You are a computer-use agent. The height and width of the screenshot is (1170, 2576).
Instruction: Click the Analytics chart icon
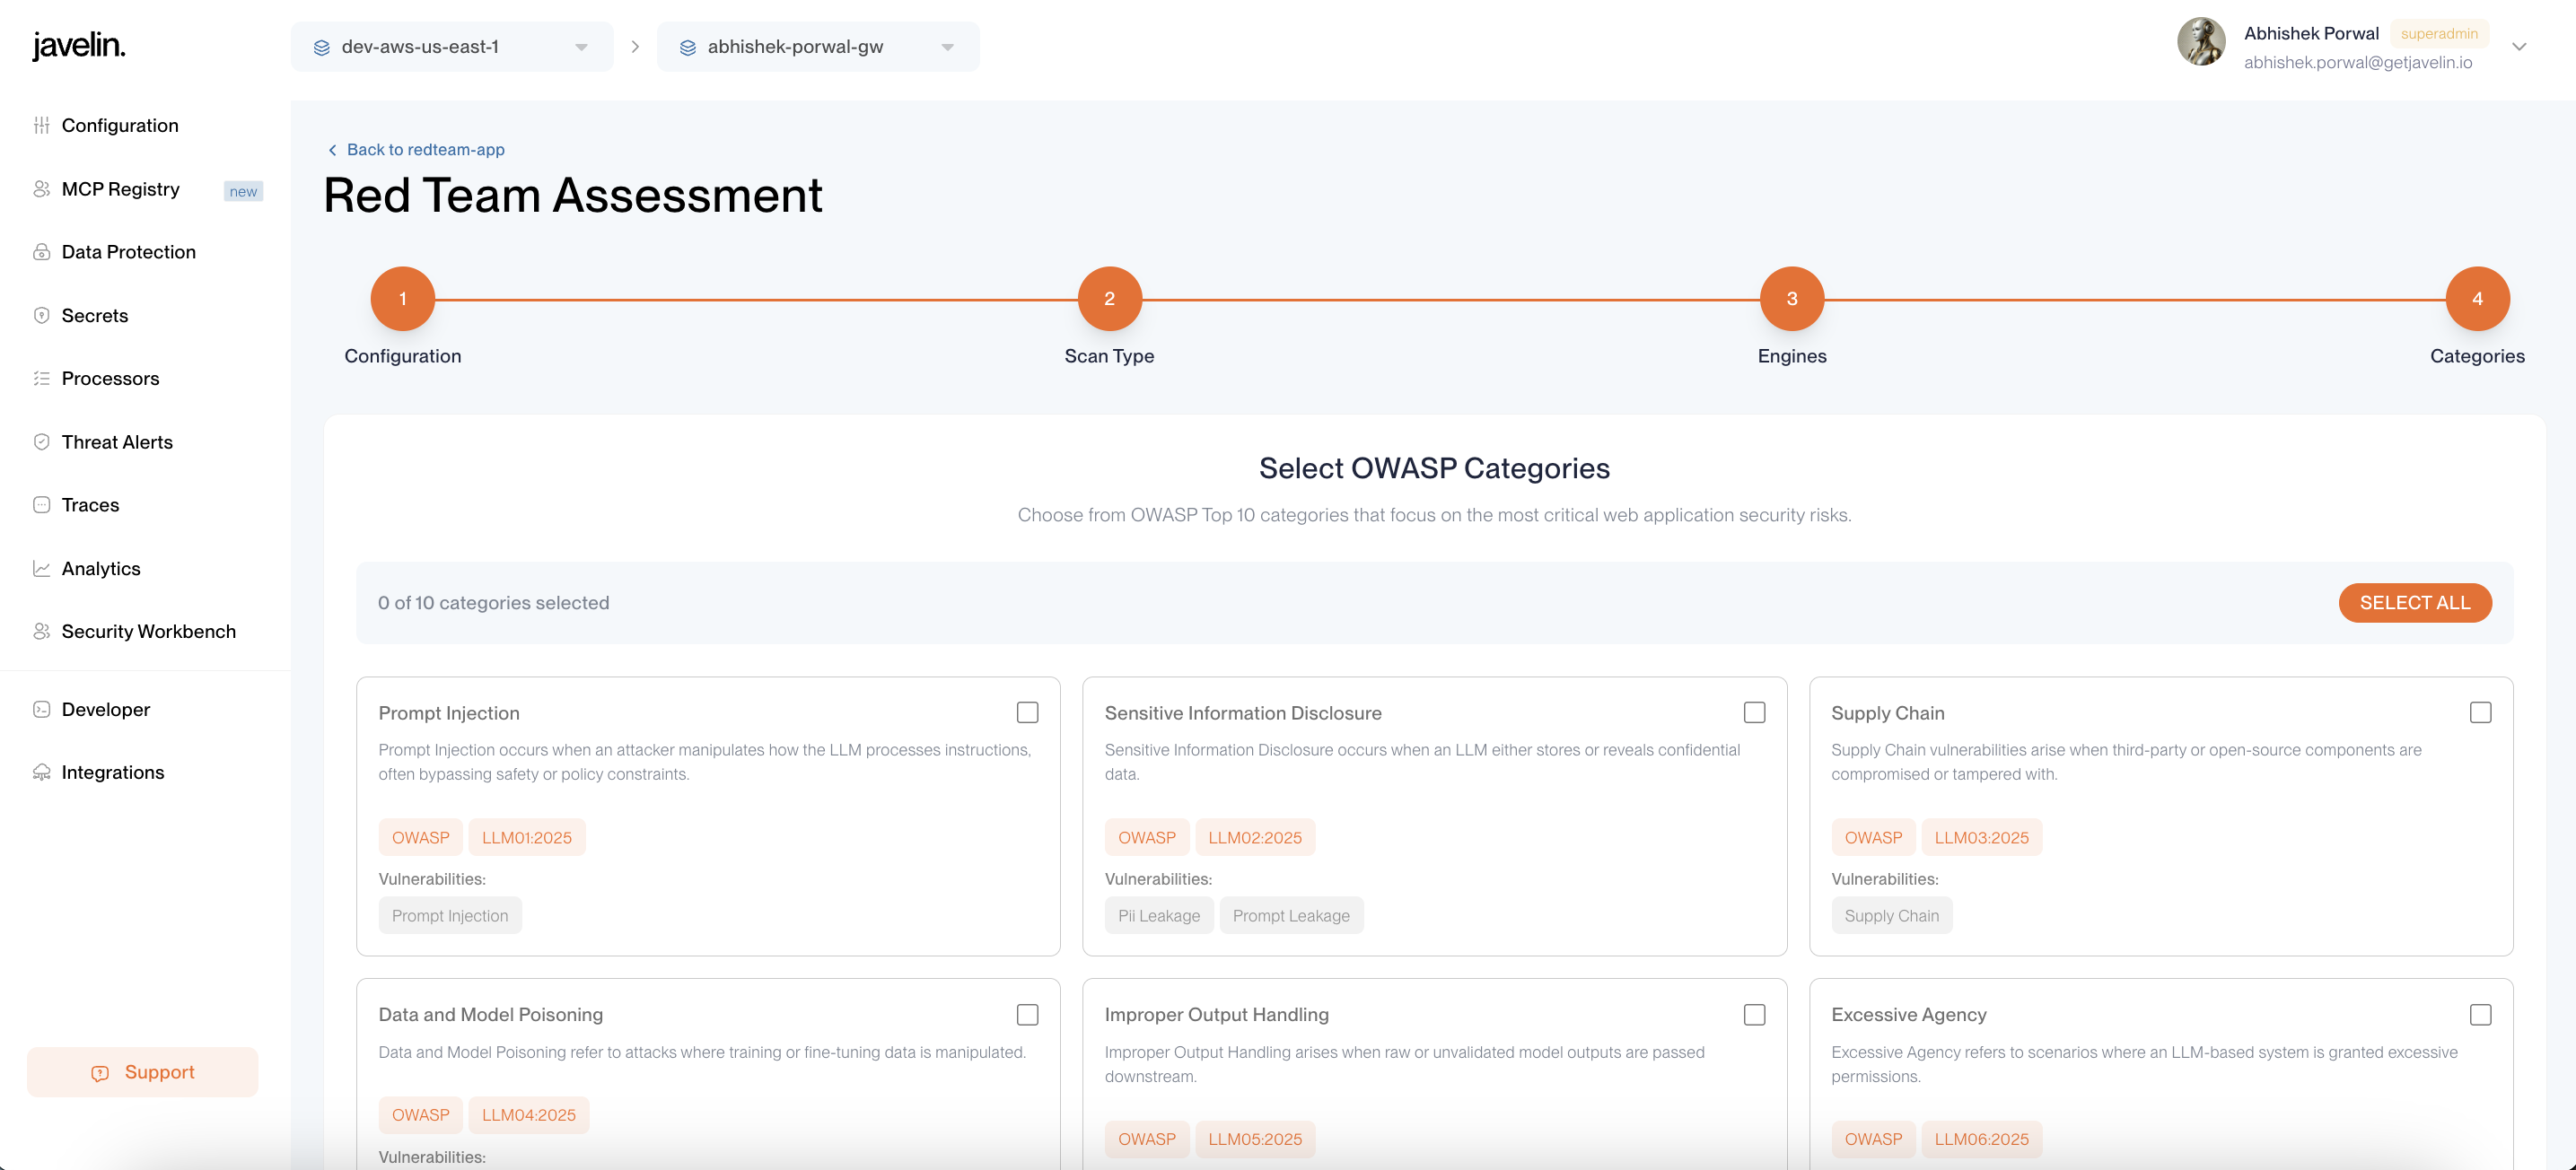[x=41, y=568]
